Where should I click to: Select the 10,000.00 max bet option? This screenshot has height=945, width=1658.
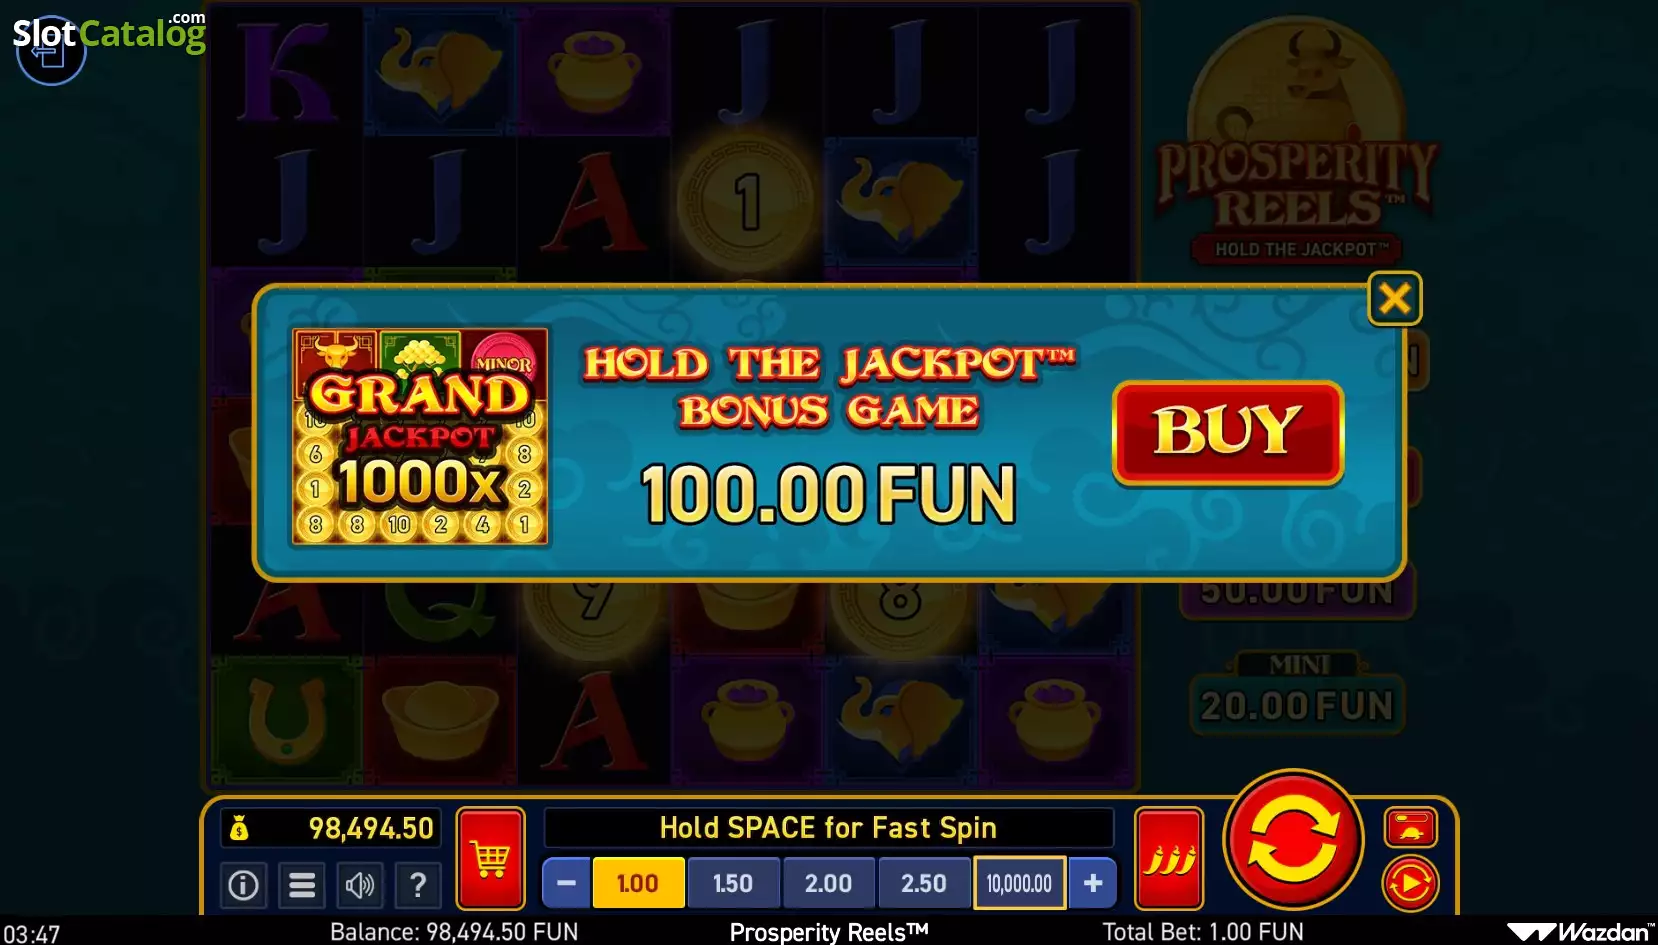[1019, 883]
